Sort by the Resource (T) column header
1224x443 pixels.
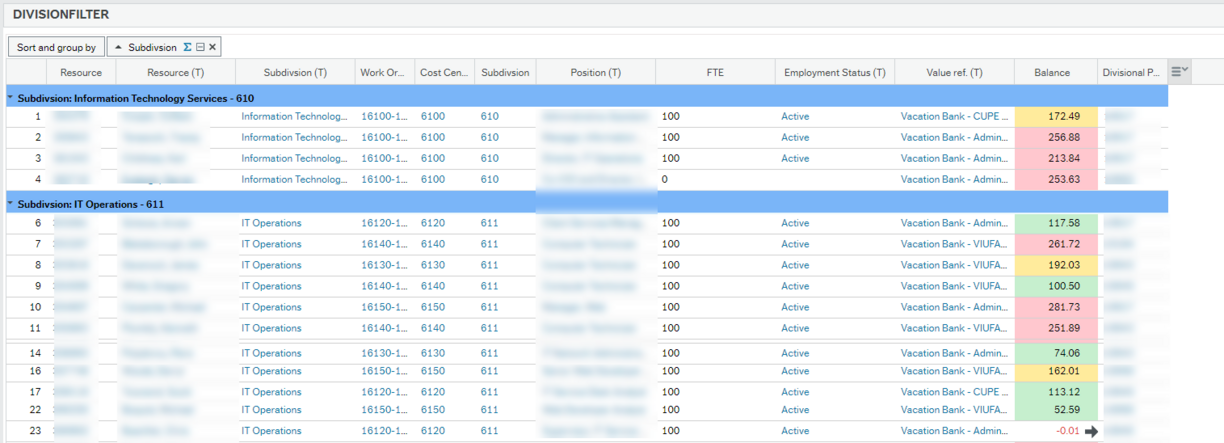pyautogui.click(x=176, y=72)
